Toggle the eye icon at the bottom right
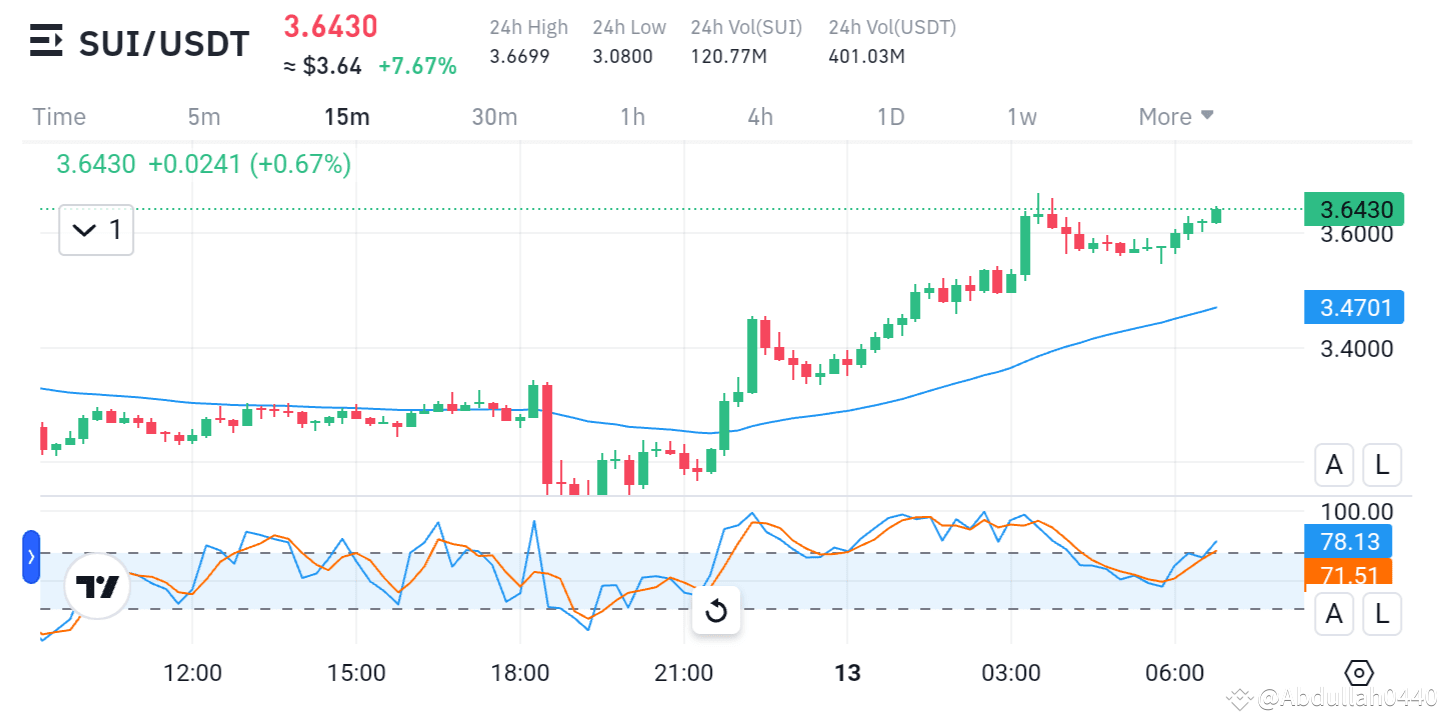Screen dimensions: 1446x720 [1359, 672]
